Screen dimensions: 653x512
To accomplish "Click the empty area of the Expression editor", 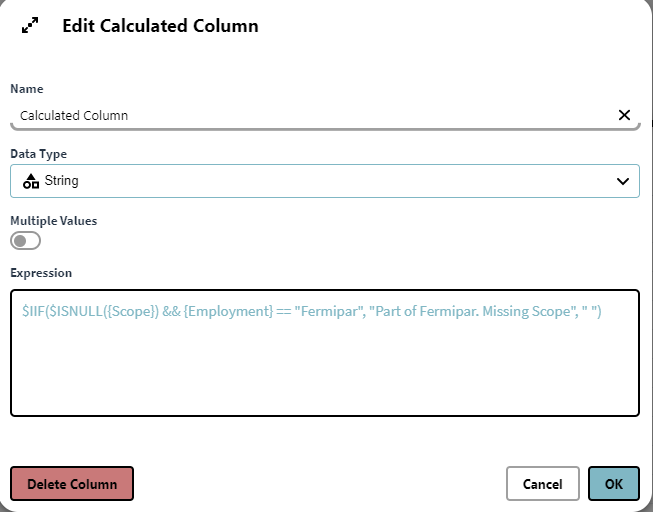I will [324, 370].
